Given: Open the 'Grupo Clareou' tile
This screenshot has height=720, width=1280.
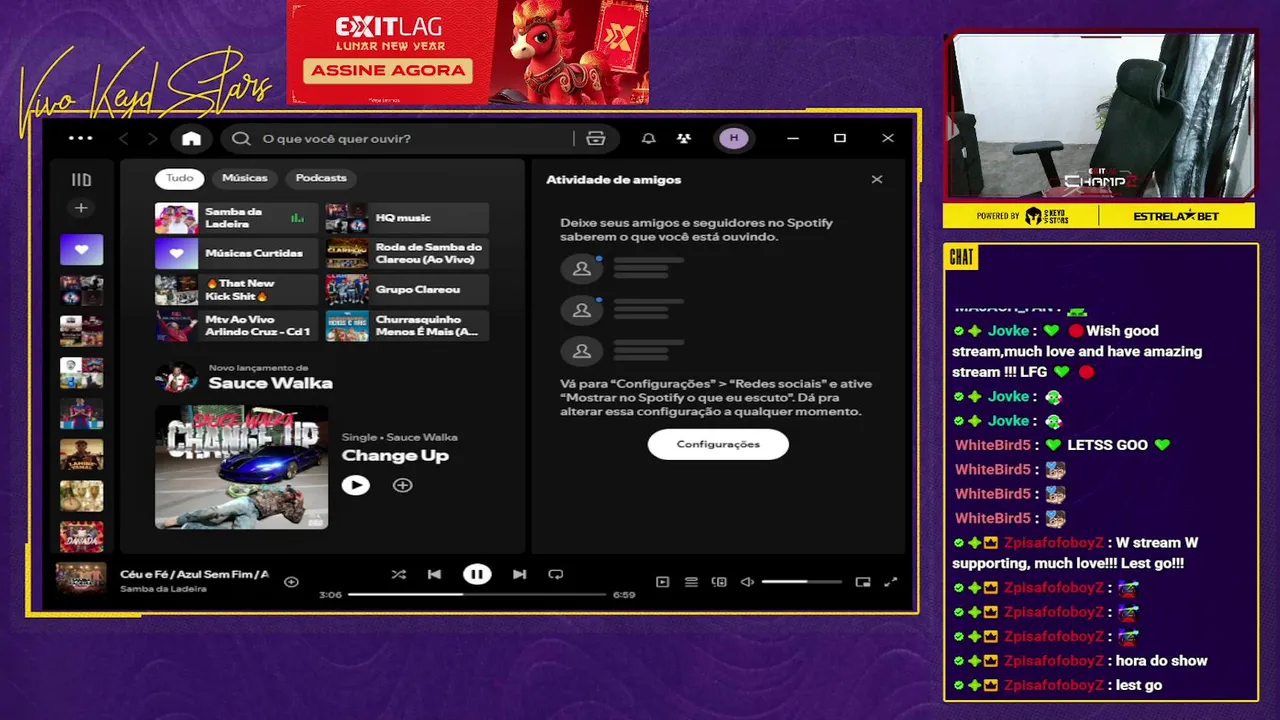Looking at the screenshot, I should pyautogui.click(x=407, y=290).
